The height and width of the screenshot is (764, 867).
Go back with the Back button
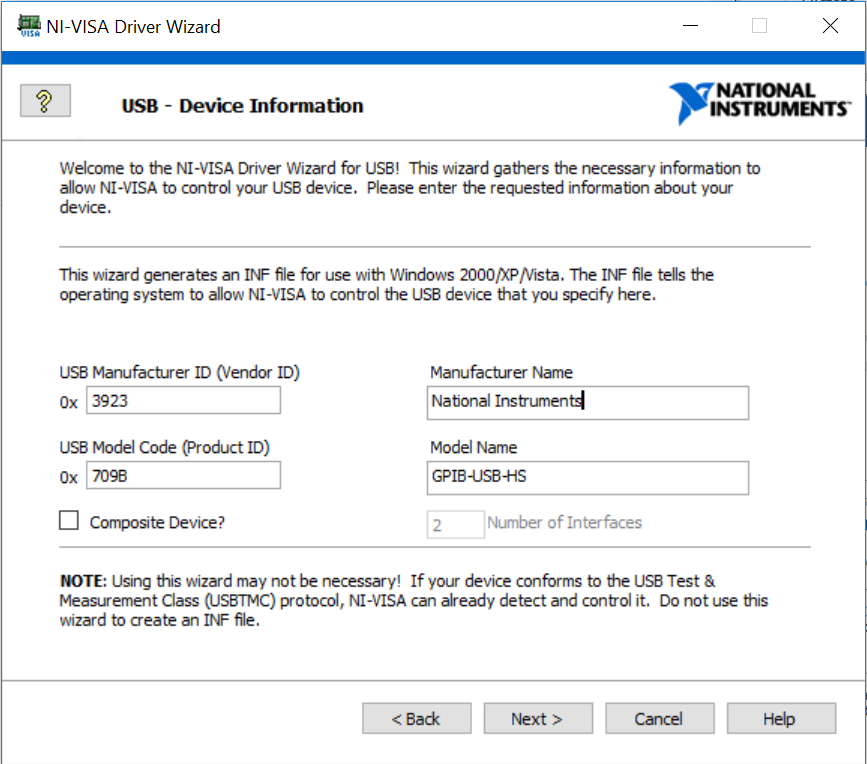tap(416, 719)
